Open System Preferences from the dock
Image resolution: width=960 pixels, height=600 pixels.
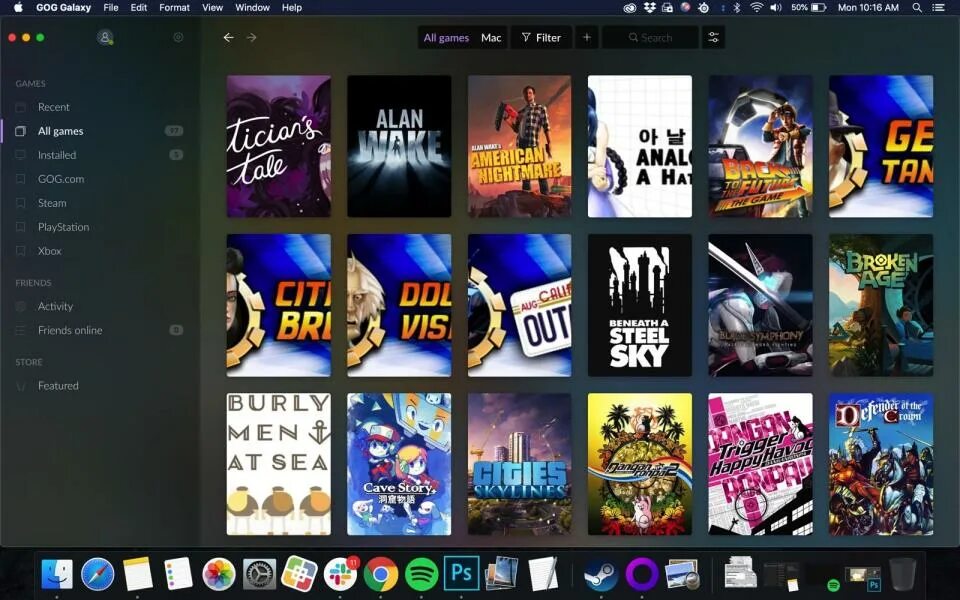[x=260, y=574]
